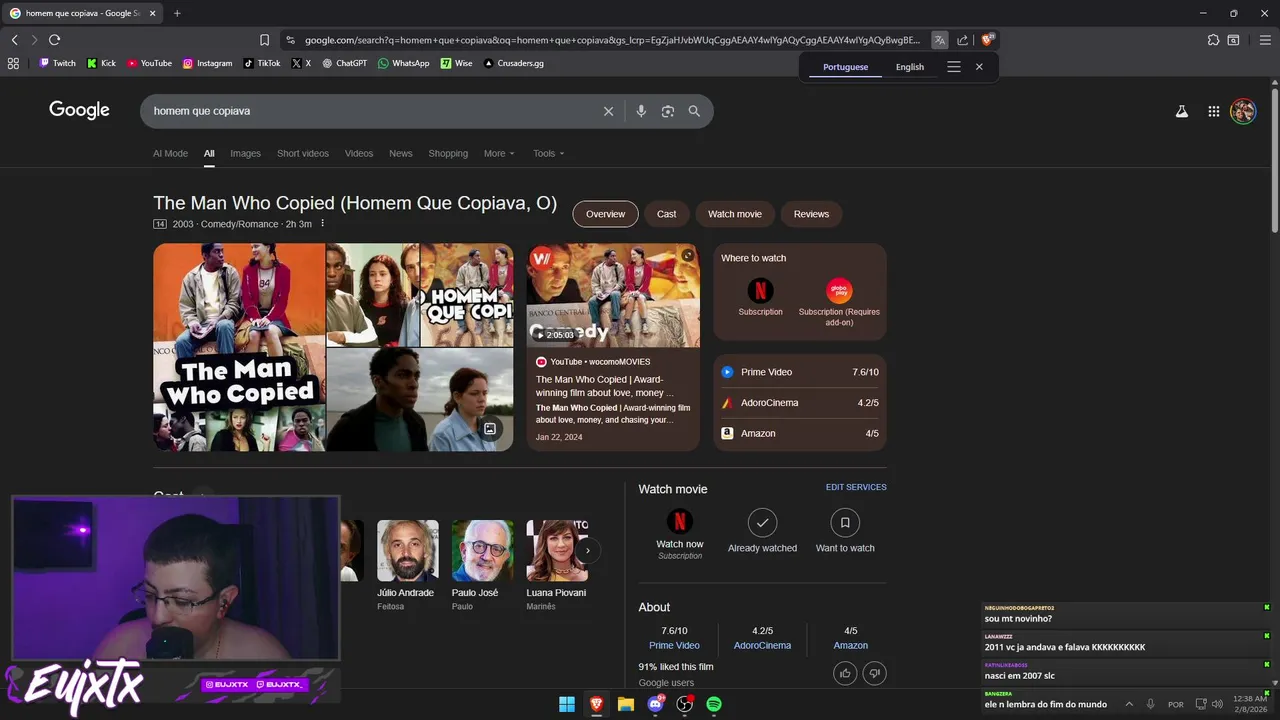This screenshot has height=720, width=1280.
Task: Click EDIT SERVICES link
Action: pos(856,487)
